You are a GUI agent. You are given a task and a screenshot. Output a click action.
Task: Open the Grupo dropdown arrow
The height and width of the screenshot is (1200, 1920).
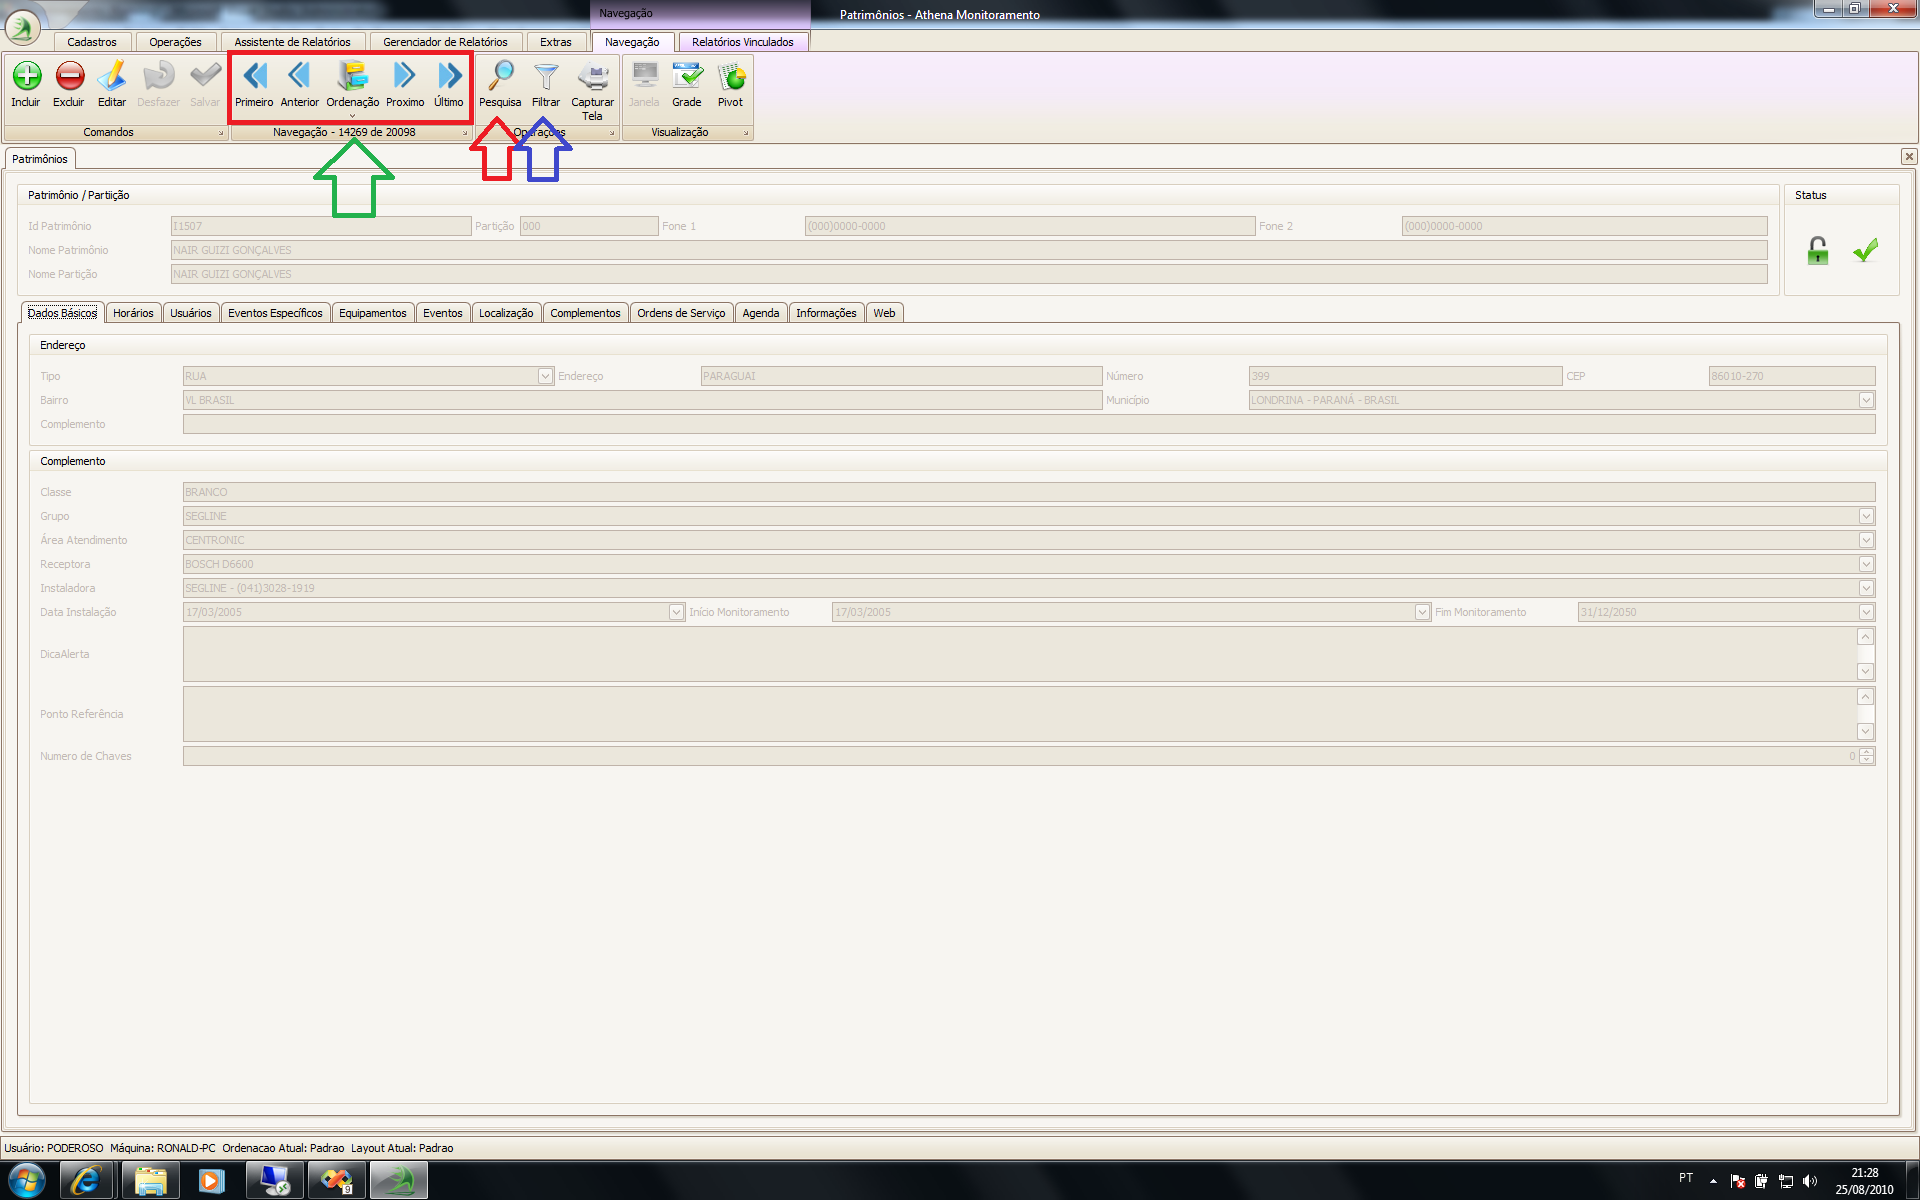tap(1866, 516)
